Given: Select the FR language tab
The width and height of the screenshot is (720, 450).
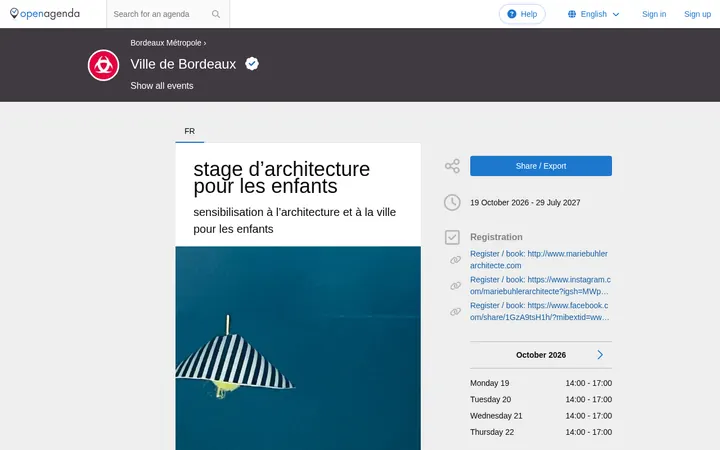Looking at the screenshot, I should coord(190,131).
